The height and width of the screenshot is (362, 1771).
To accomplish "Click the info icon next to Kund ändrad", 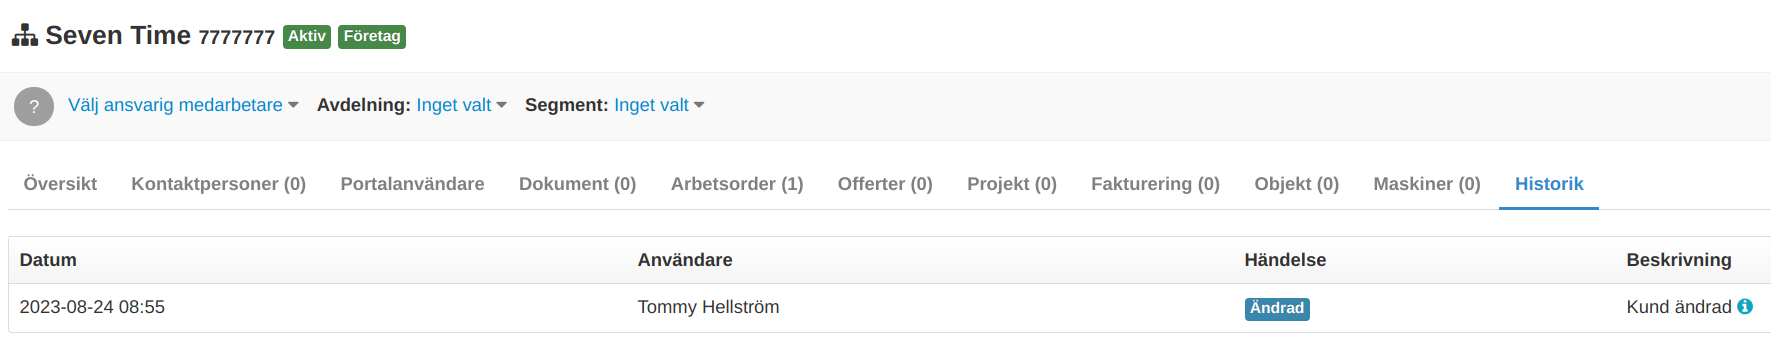I will click(x=1745, y=307).
